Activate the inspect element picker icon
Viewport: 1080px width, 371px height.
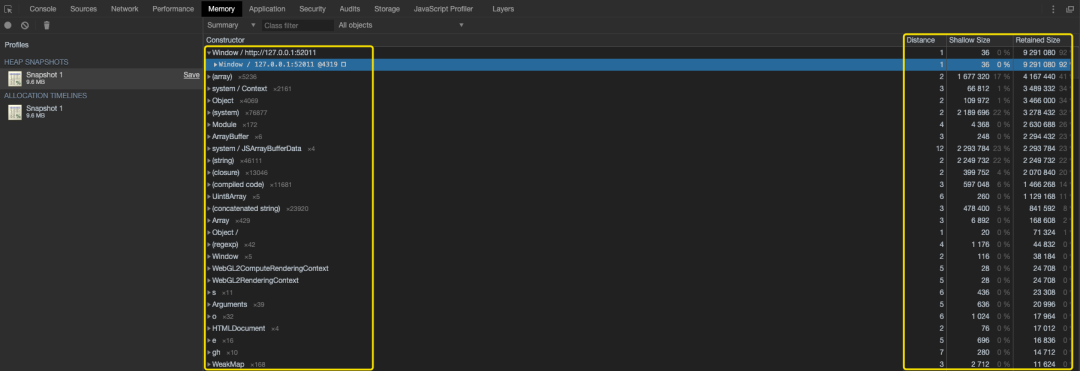8,9
